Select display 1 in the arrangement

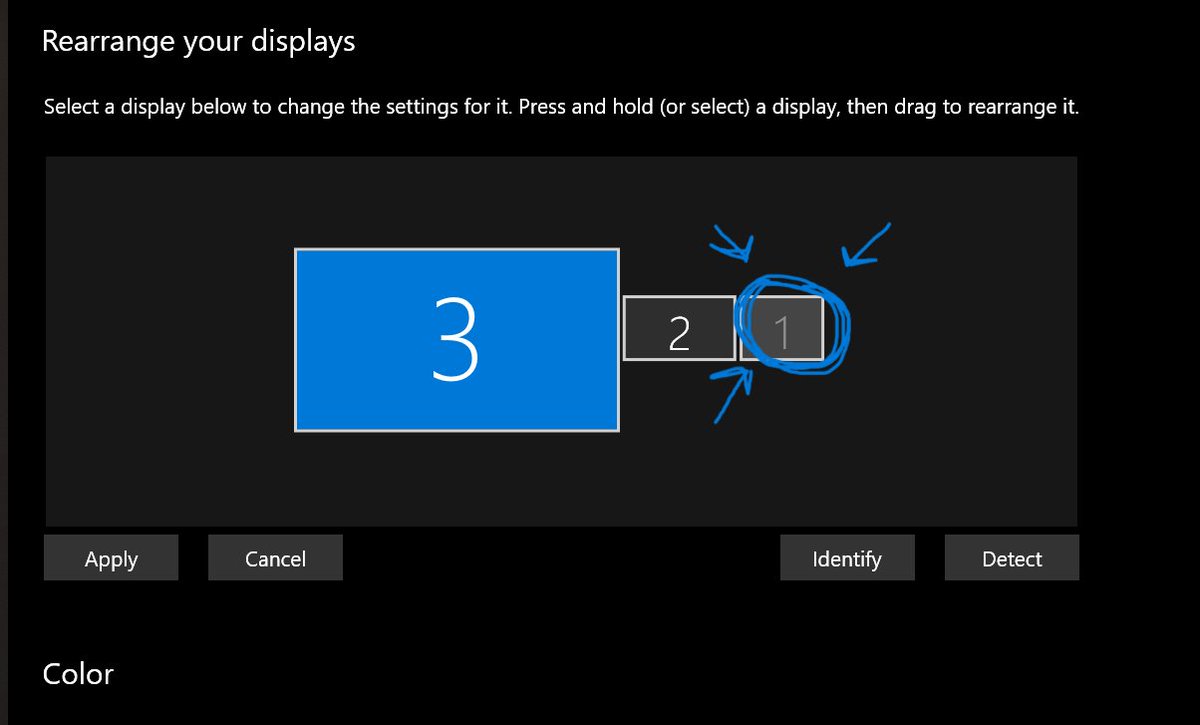pyautogui.click(x=782, y=328)
